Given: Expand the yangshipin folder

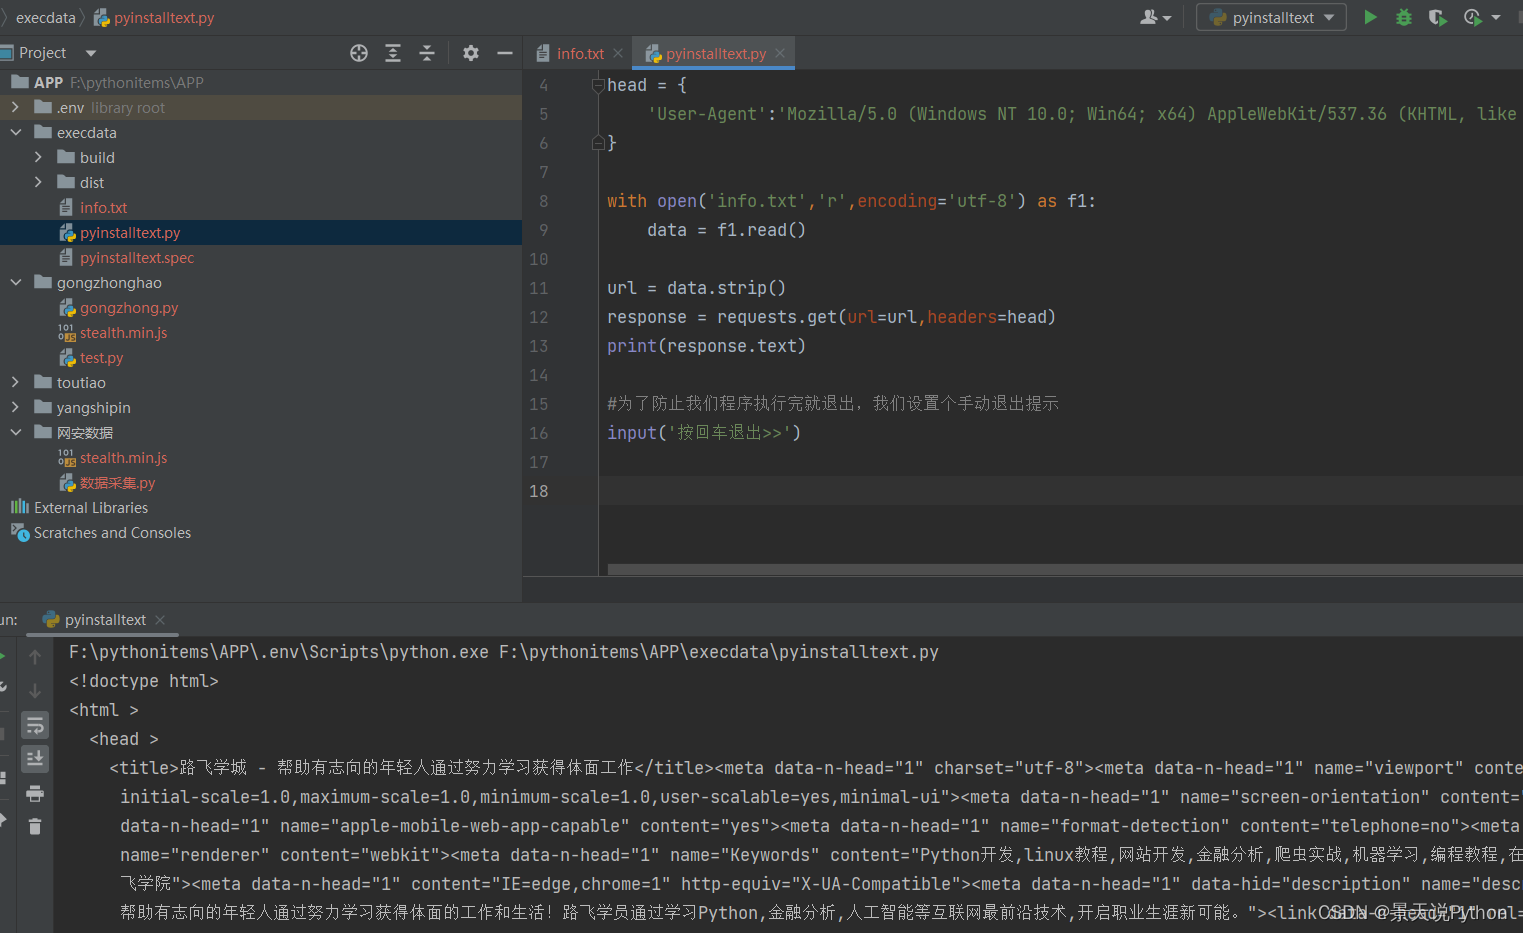Looking at the screenshot, I should click(x=15, y=407).
